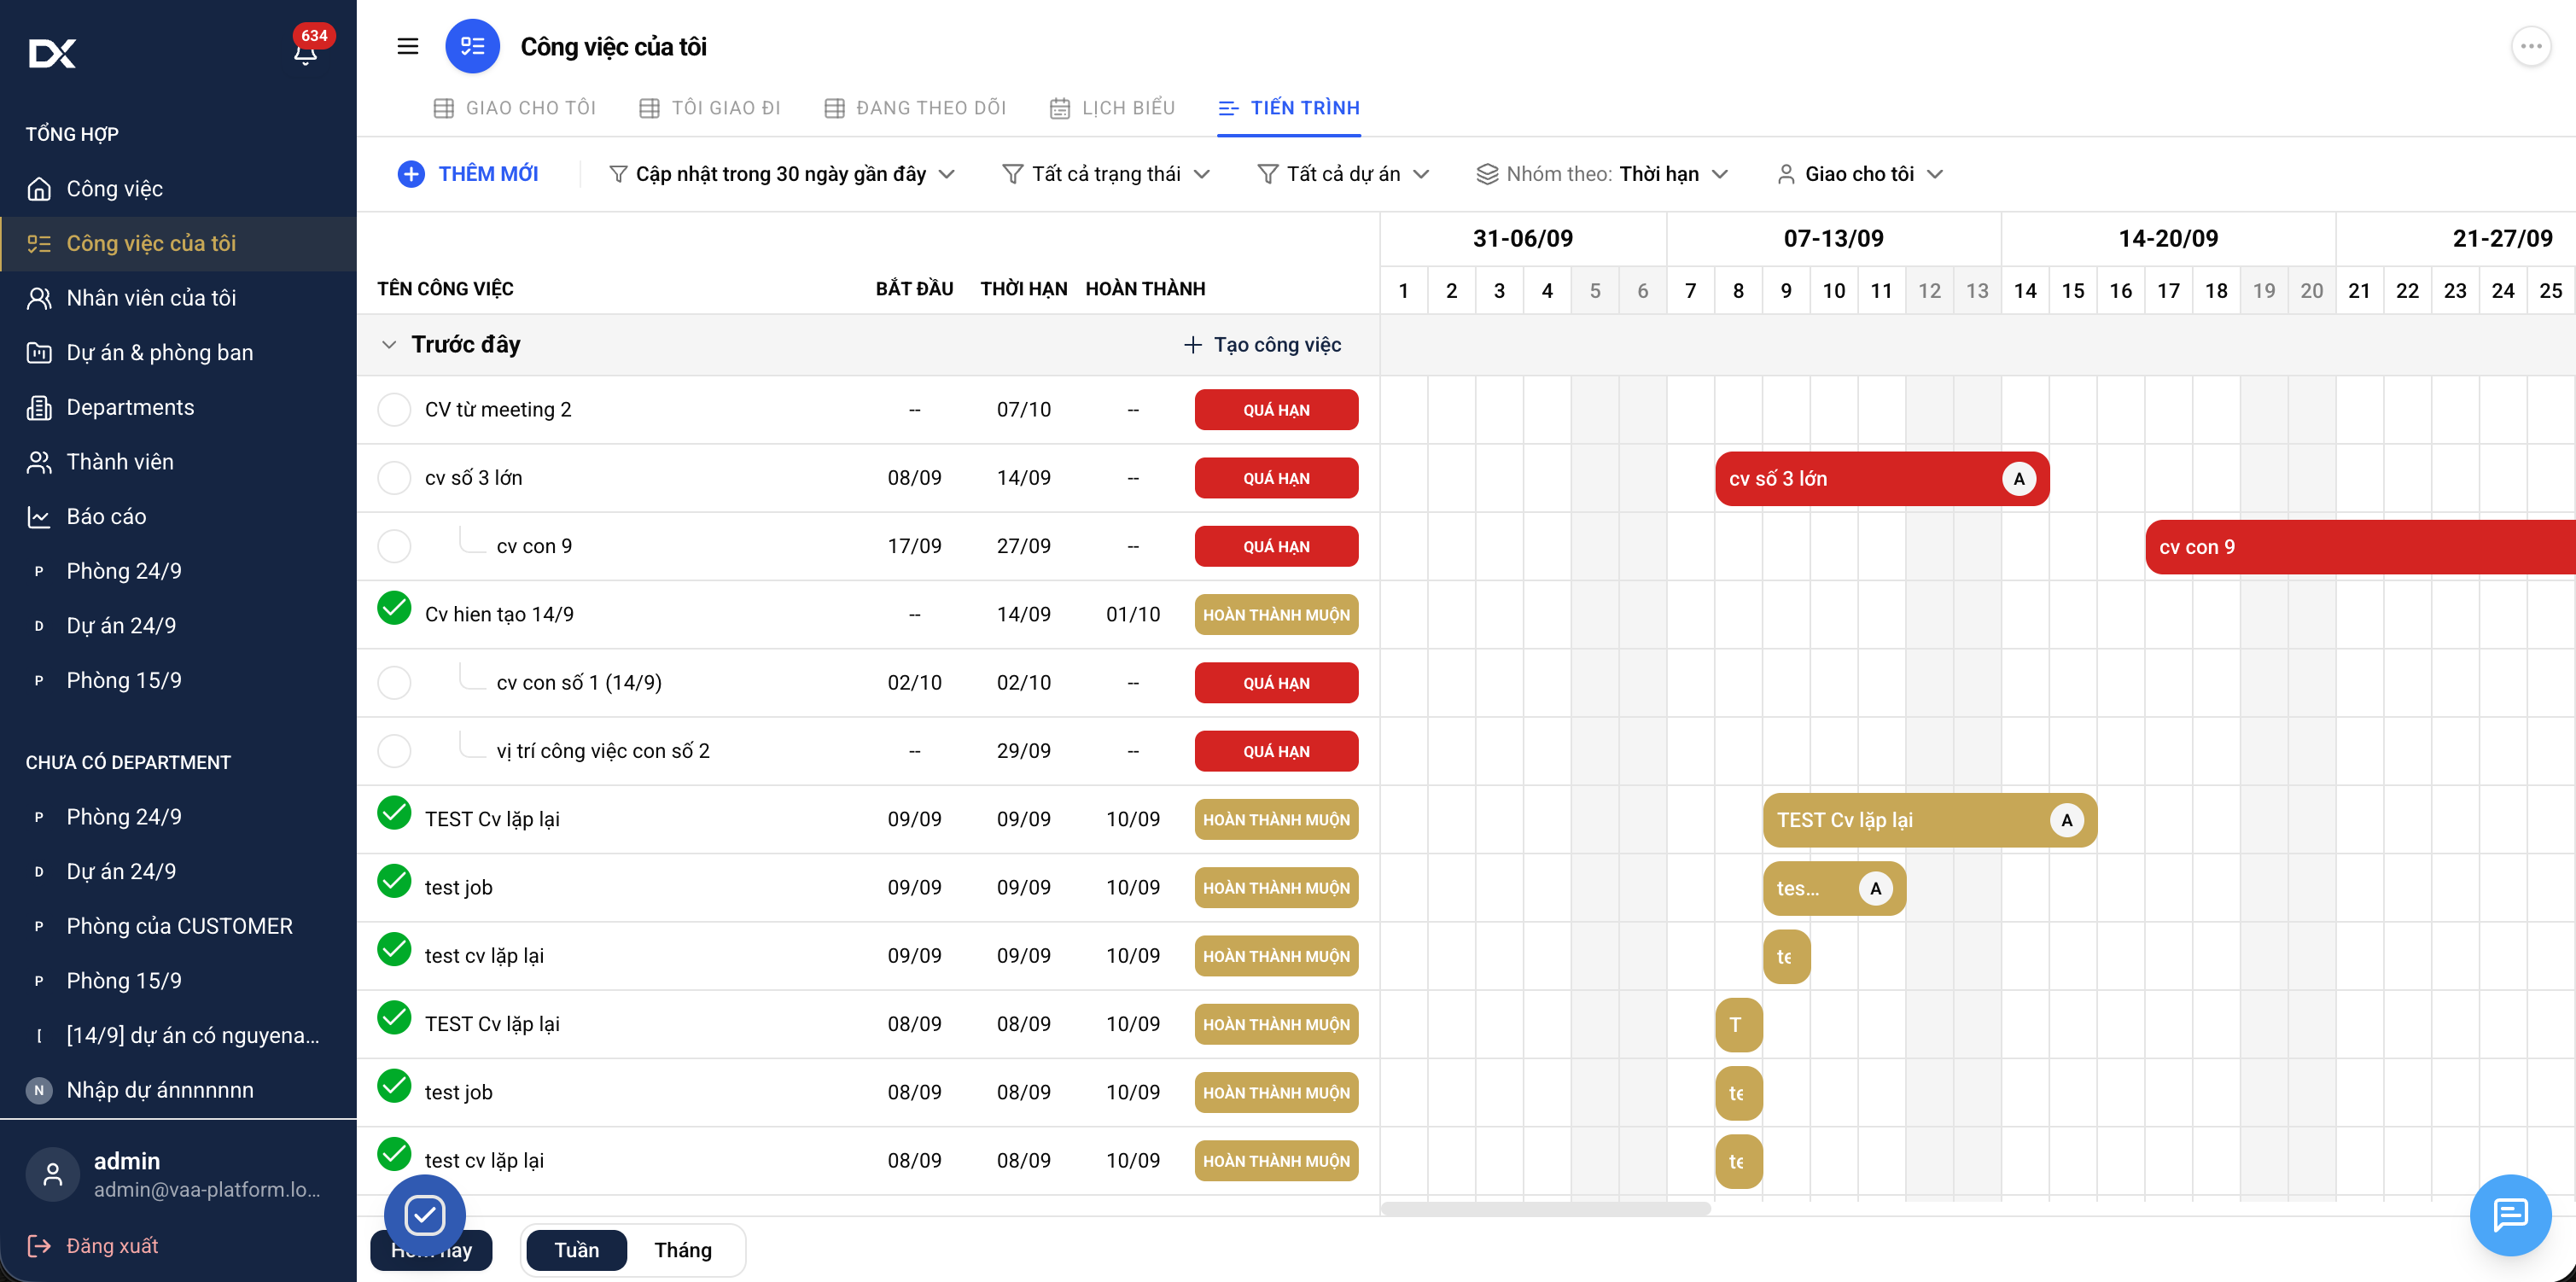Toggle the check for test cv lặp lại 08/09
The height and width of the screenshot is (1282, 2576).
click(394, 1154)
